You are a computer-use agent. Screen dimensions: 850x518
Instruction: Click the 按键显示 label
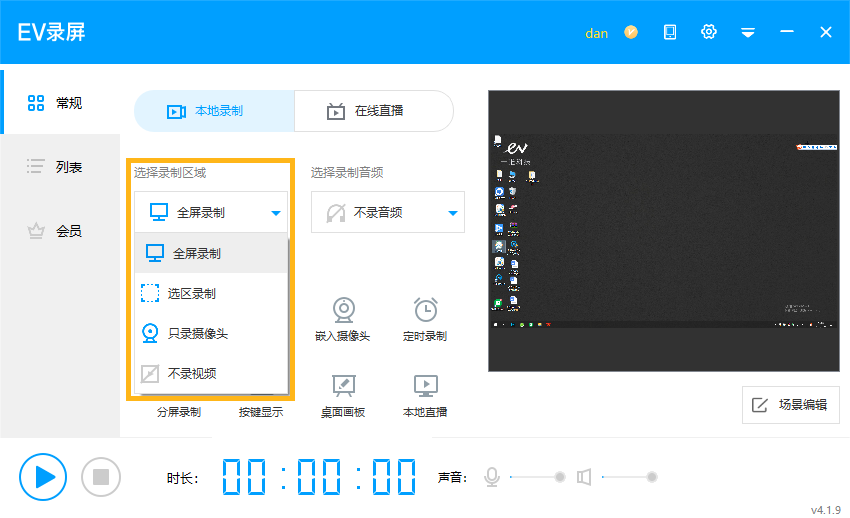[261, 412]
